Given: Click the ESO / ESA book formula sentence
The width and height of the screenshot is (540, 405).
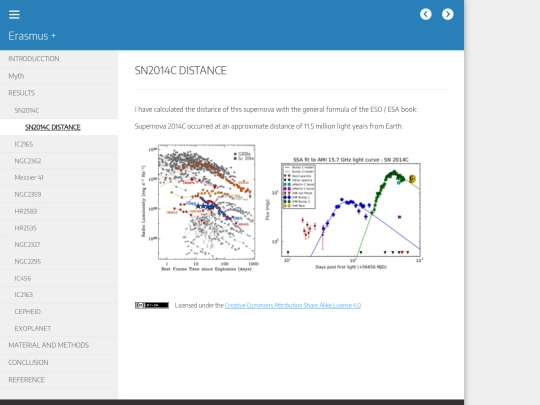Looking at the screenshot, I should [276, 110].
